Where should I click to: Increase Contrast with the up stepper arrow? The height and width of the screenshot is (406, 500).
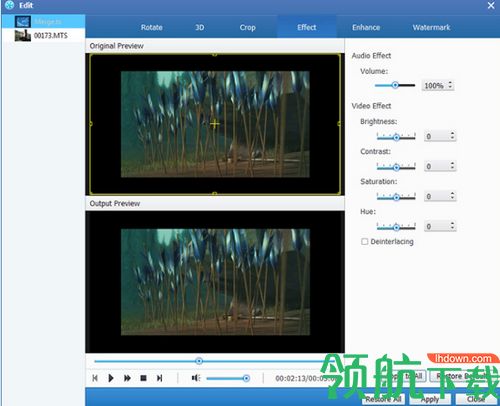point(452,163)
